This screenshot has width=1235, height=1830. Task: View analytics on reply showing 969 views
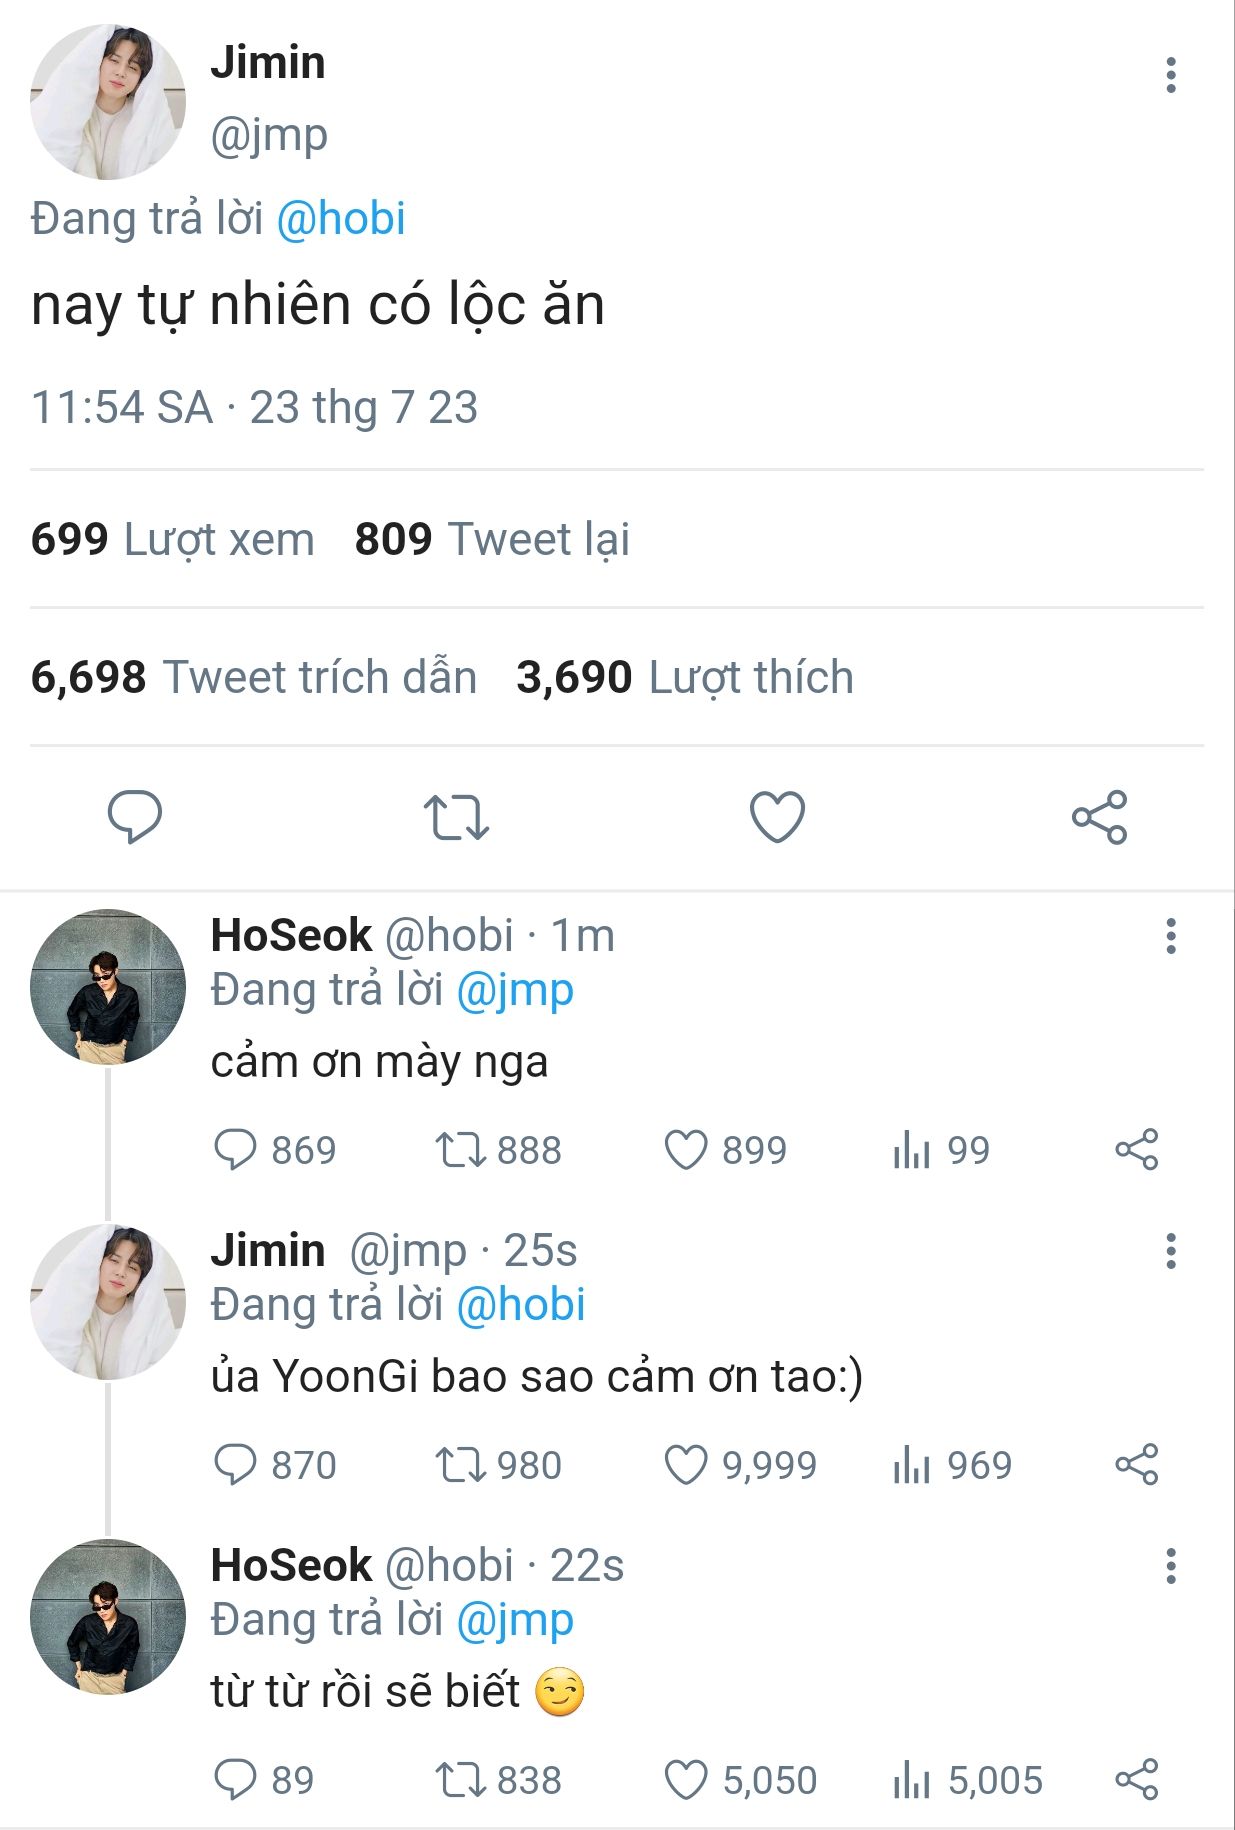pyautogui.click(x=911, y=1465)
